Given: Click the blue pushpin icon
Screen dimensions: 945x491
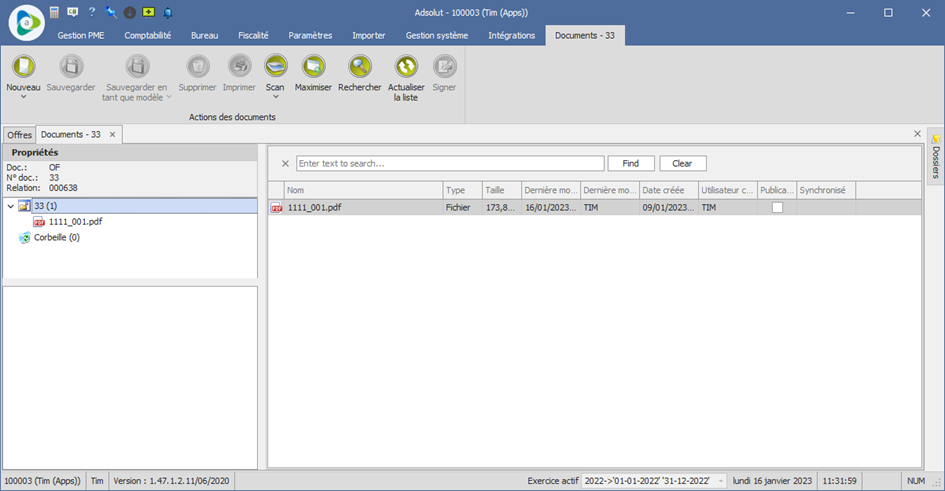Looking at the screenshot, I should coord(110,12).
